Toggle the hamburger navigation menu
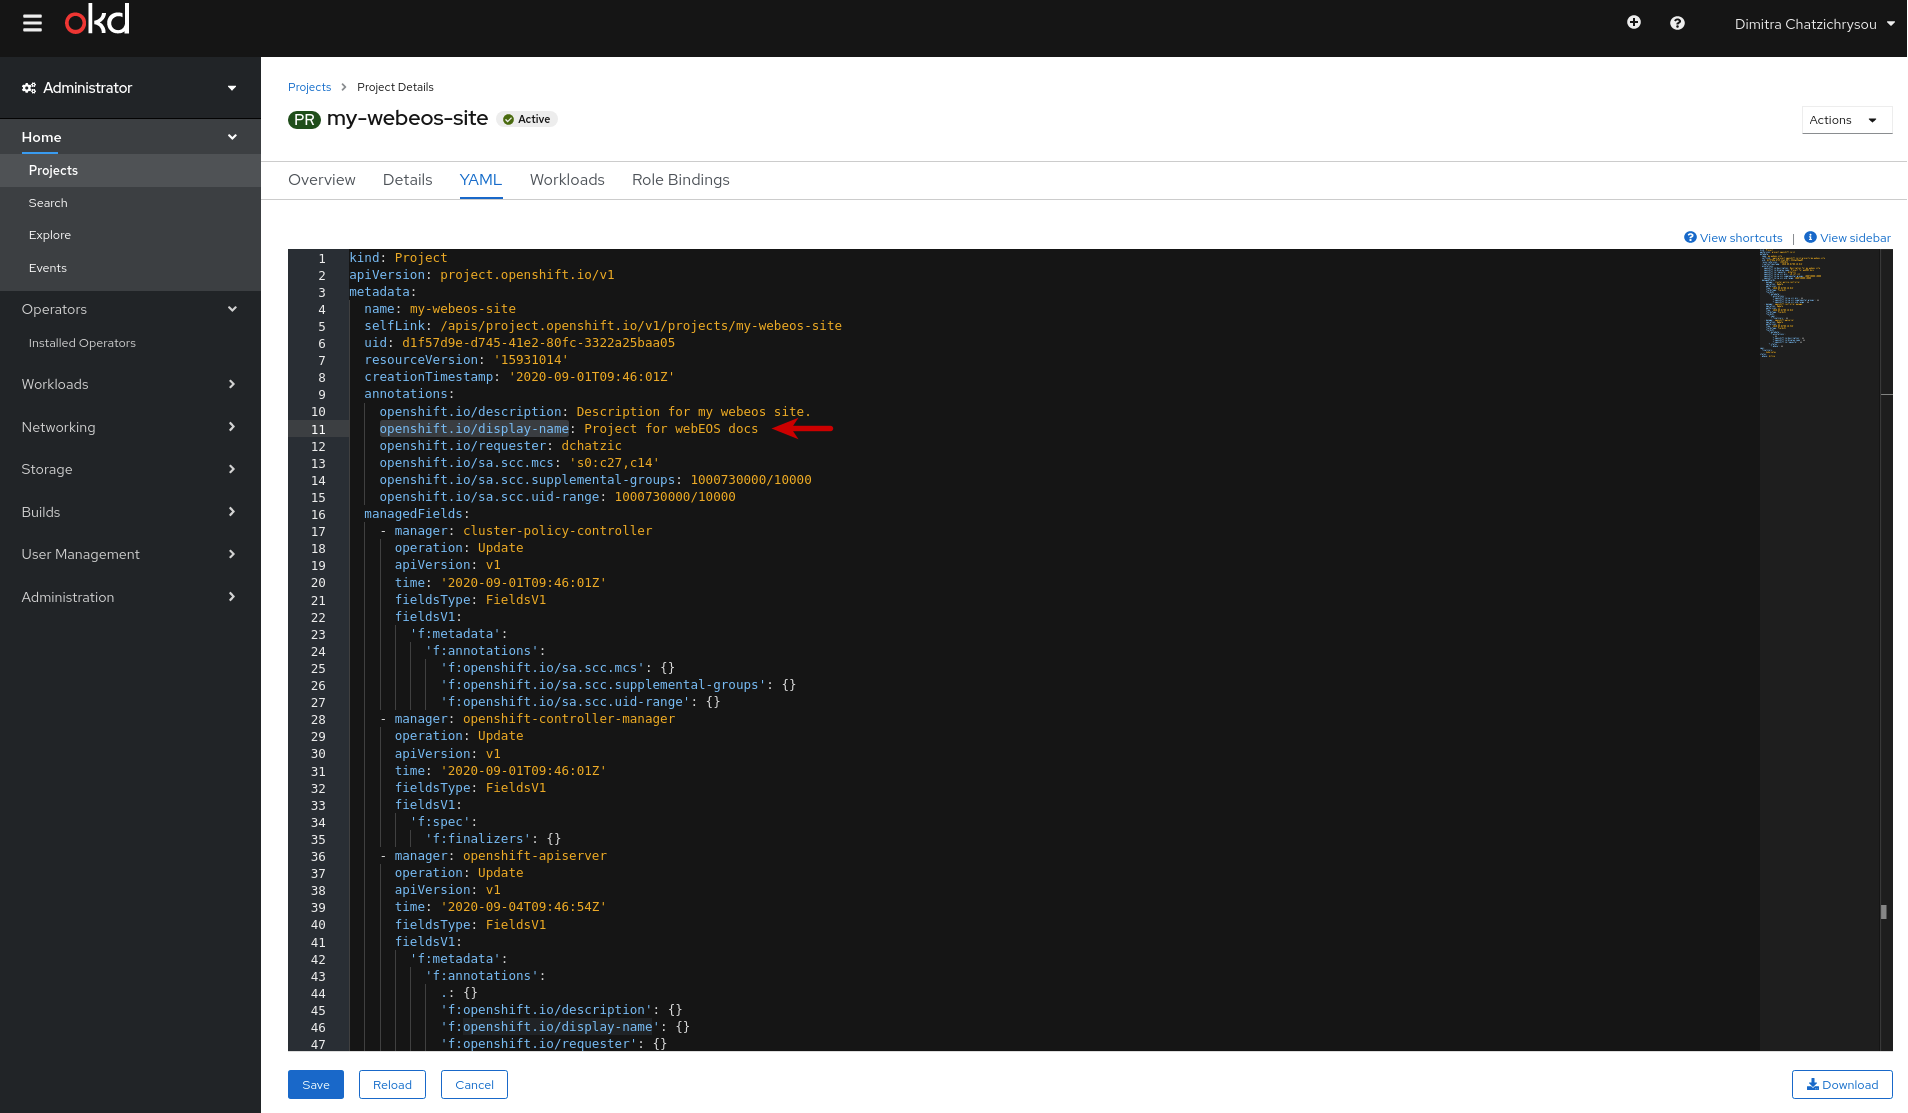This screenshot has width=1908, height=1113. [x=32, y=23]
